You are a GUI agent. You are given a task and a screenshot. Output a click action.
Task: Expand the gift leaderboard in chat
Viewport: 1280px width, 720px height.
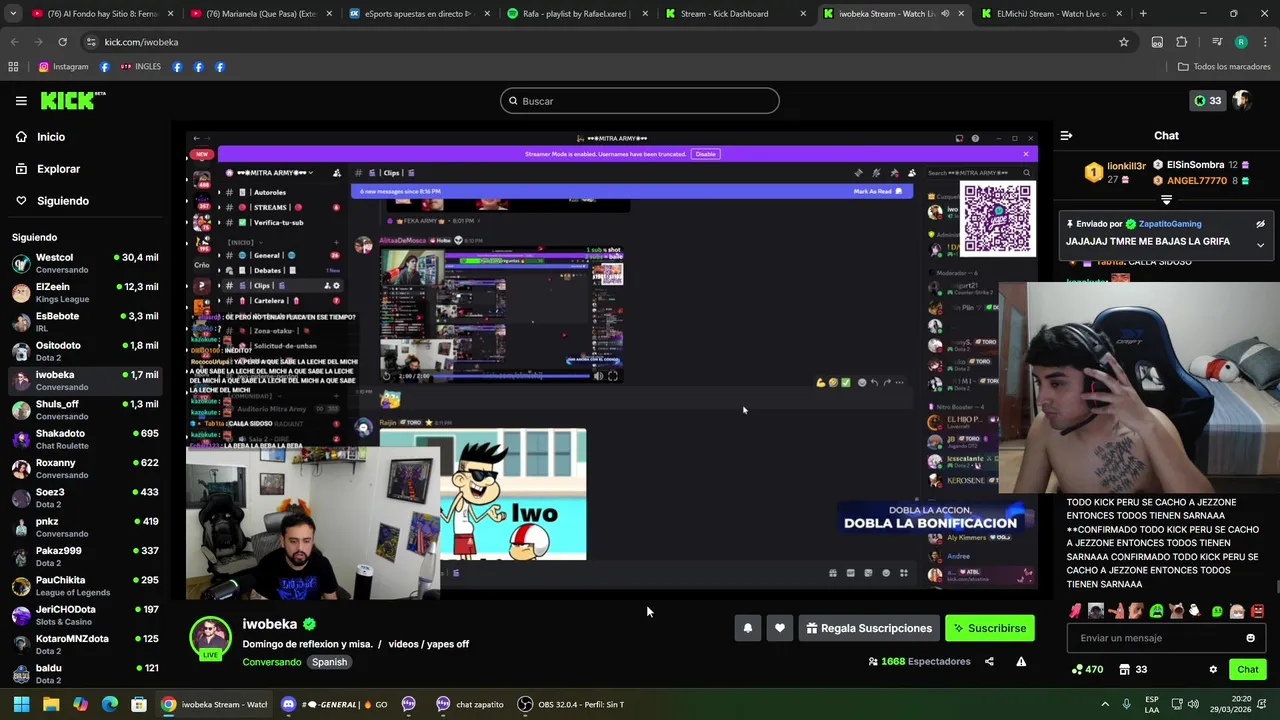(x=1166, y=200)
